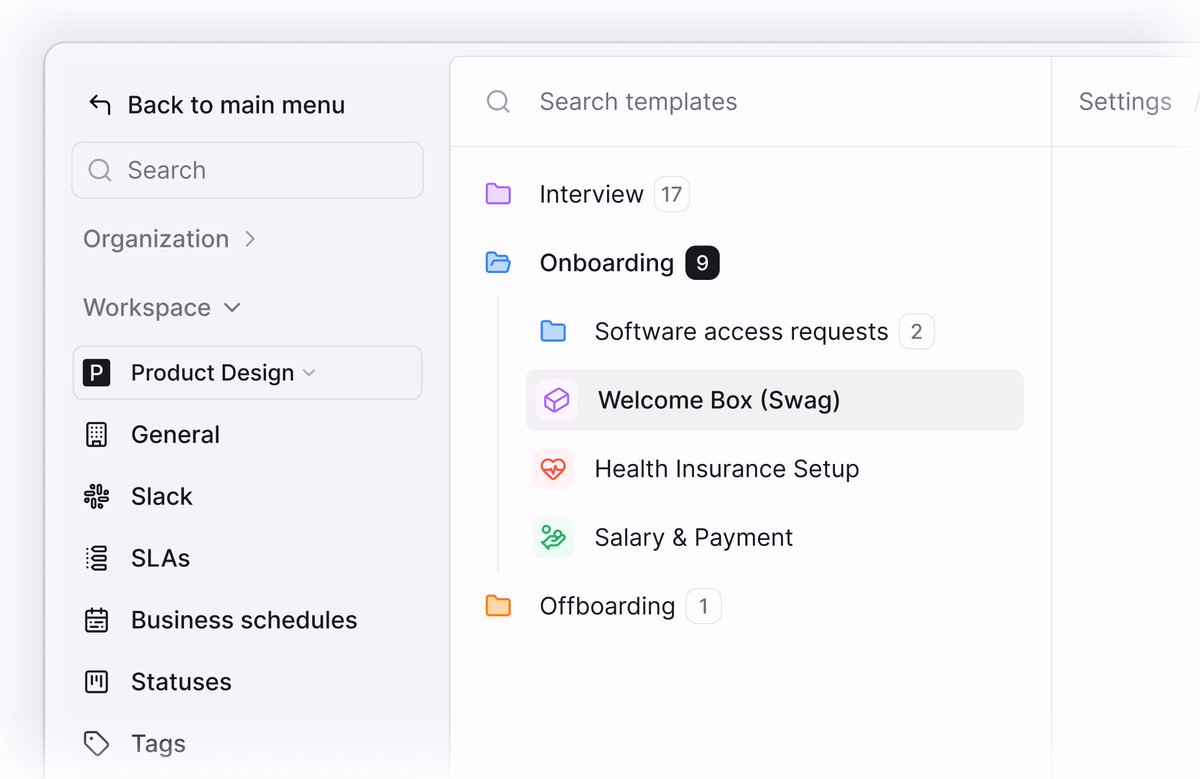
Task: Click the Product Design dropdown chevron
Action: tap(309, 373)
